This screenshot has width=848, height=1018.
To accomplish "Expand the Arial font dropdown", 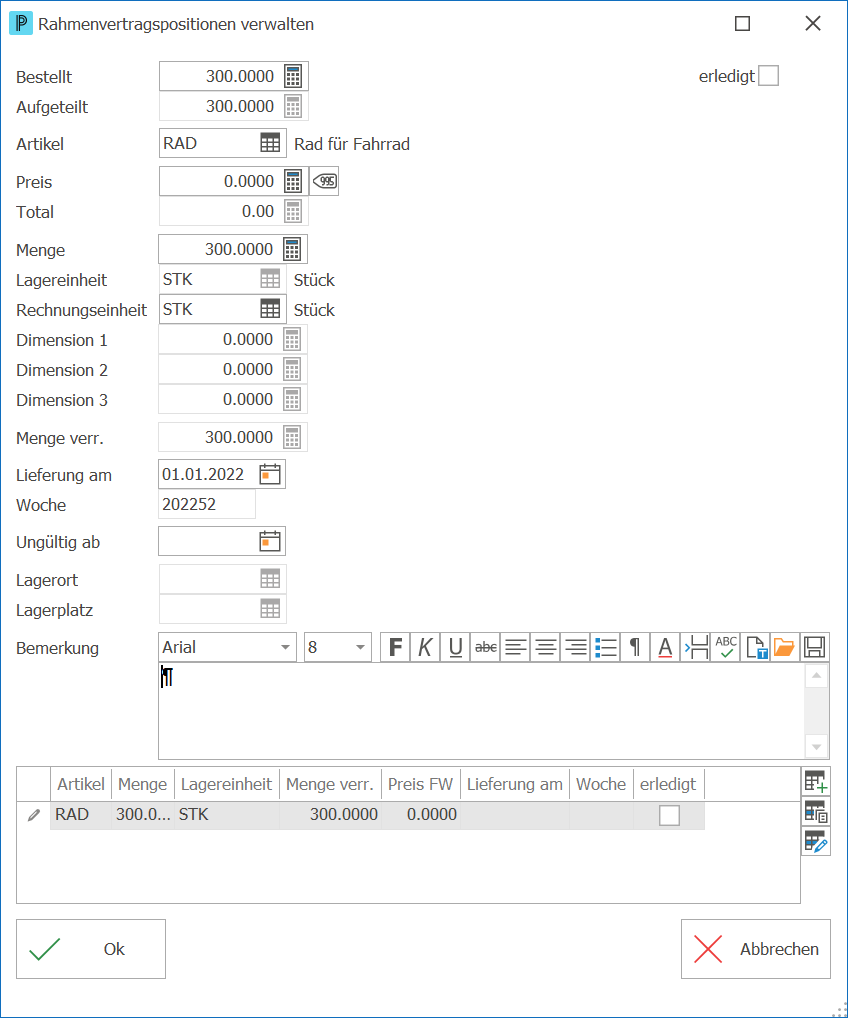I will pos(285,647).
